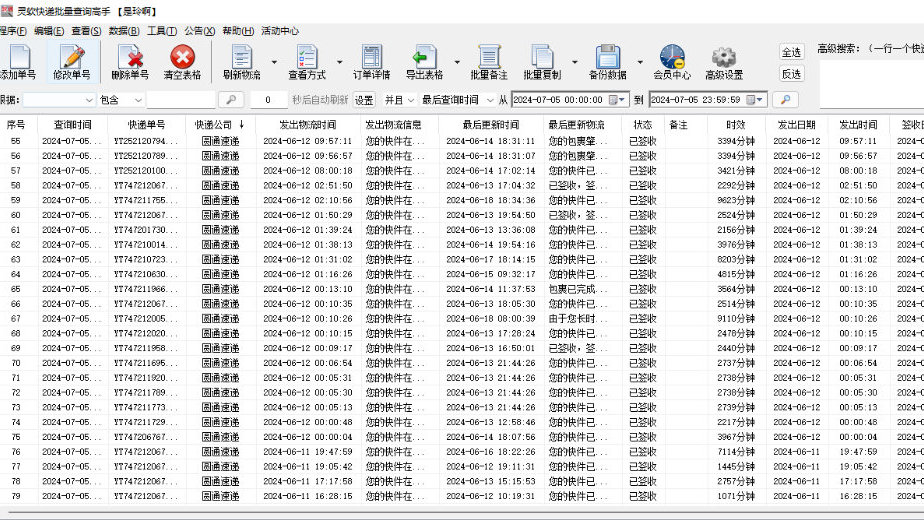The height and width of the screenshot is (520, 924).
Task: Sort by the 状态 column header
Action: coord(643,125)
